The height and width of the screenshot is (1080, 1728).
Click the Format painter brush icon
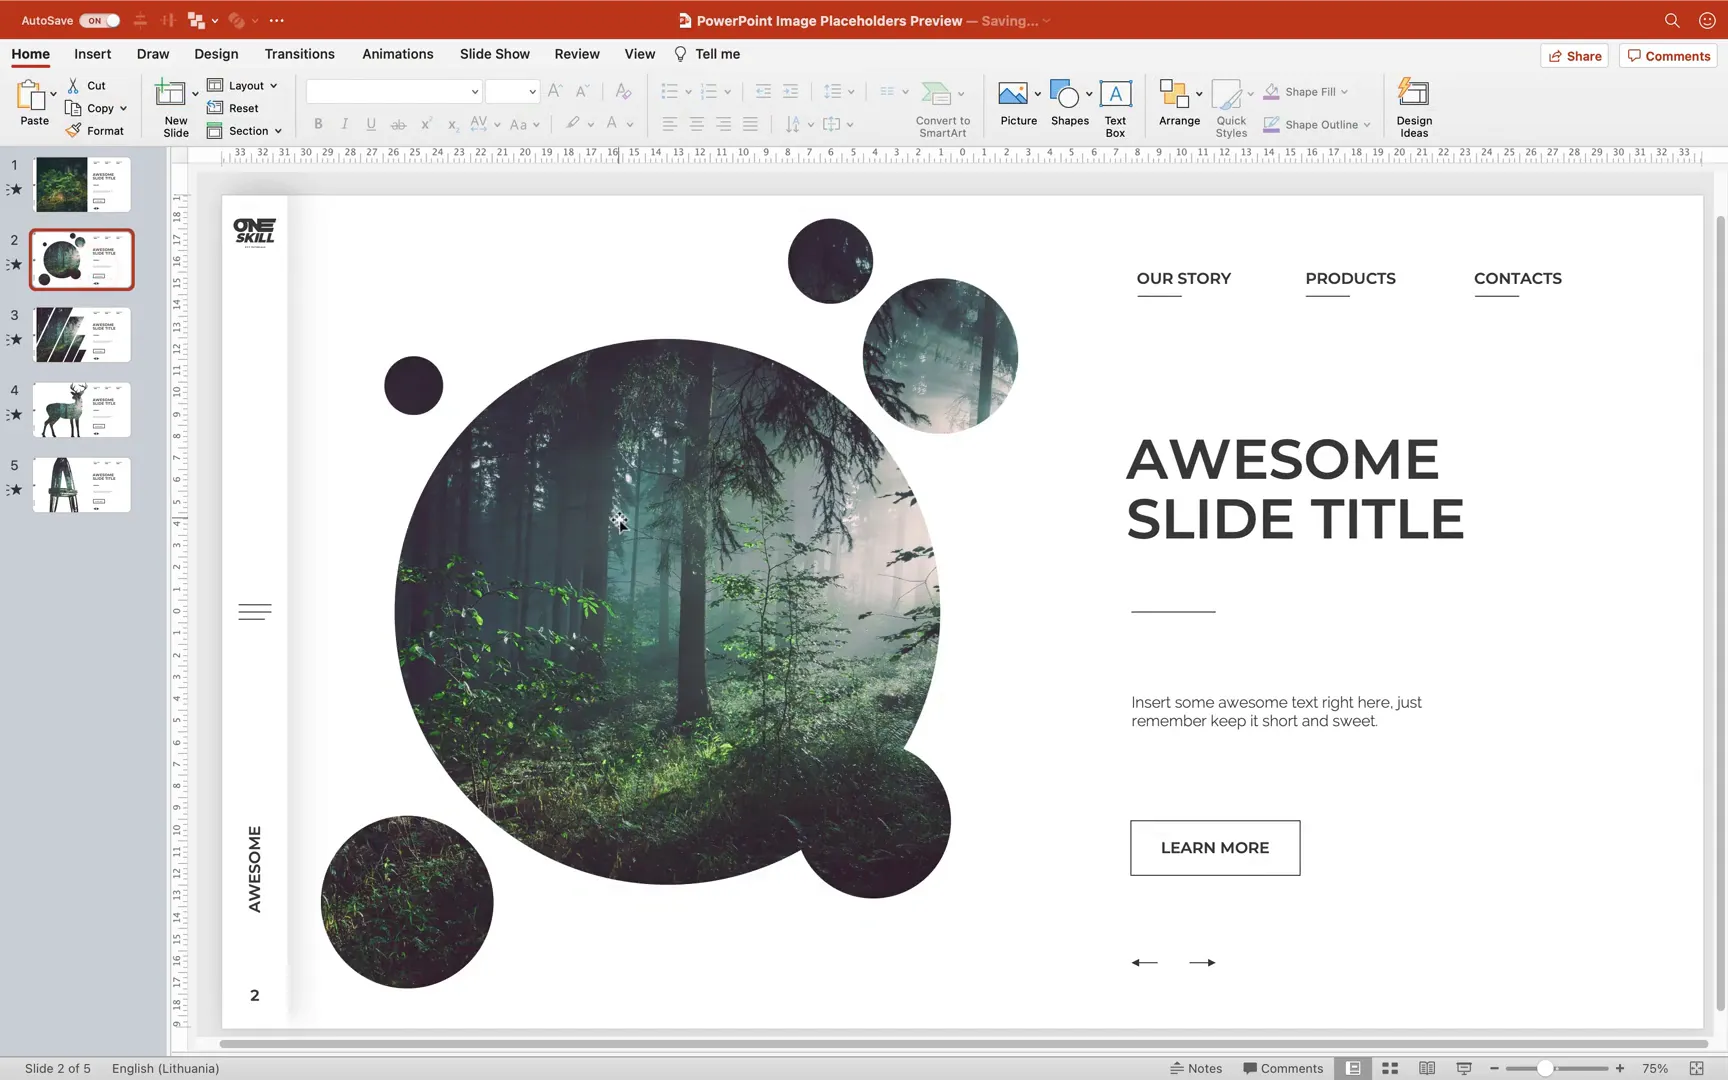click(x=73, y=130)
